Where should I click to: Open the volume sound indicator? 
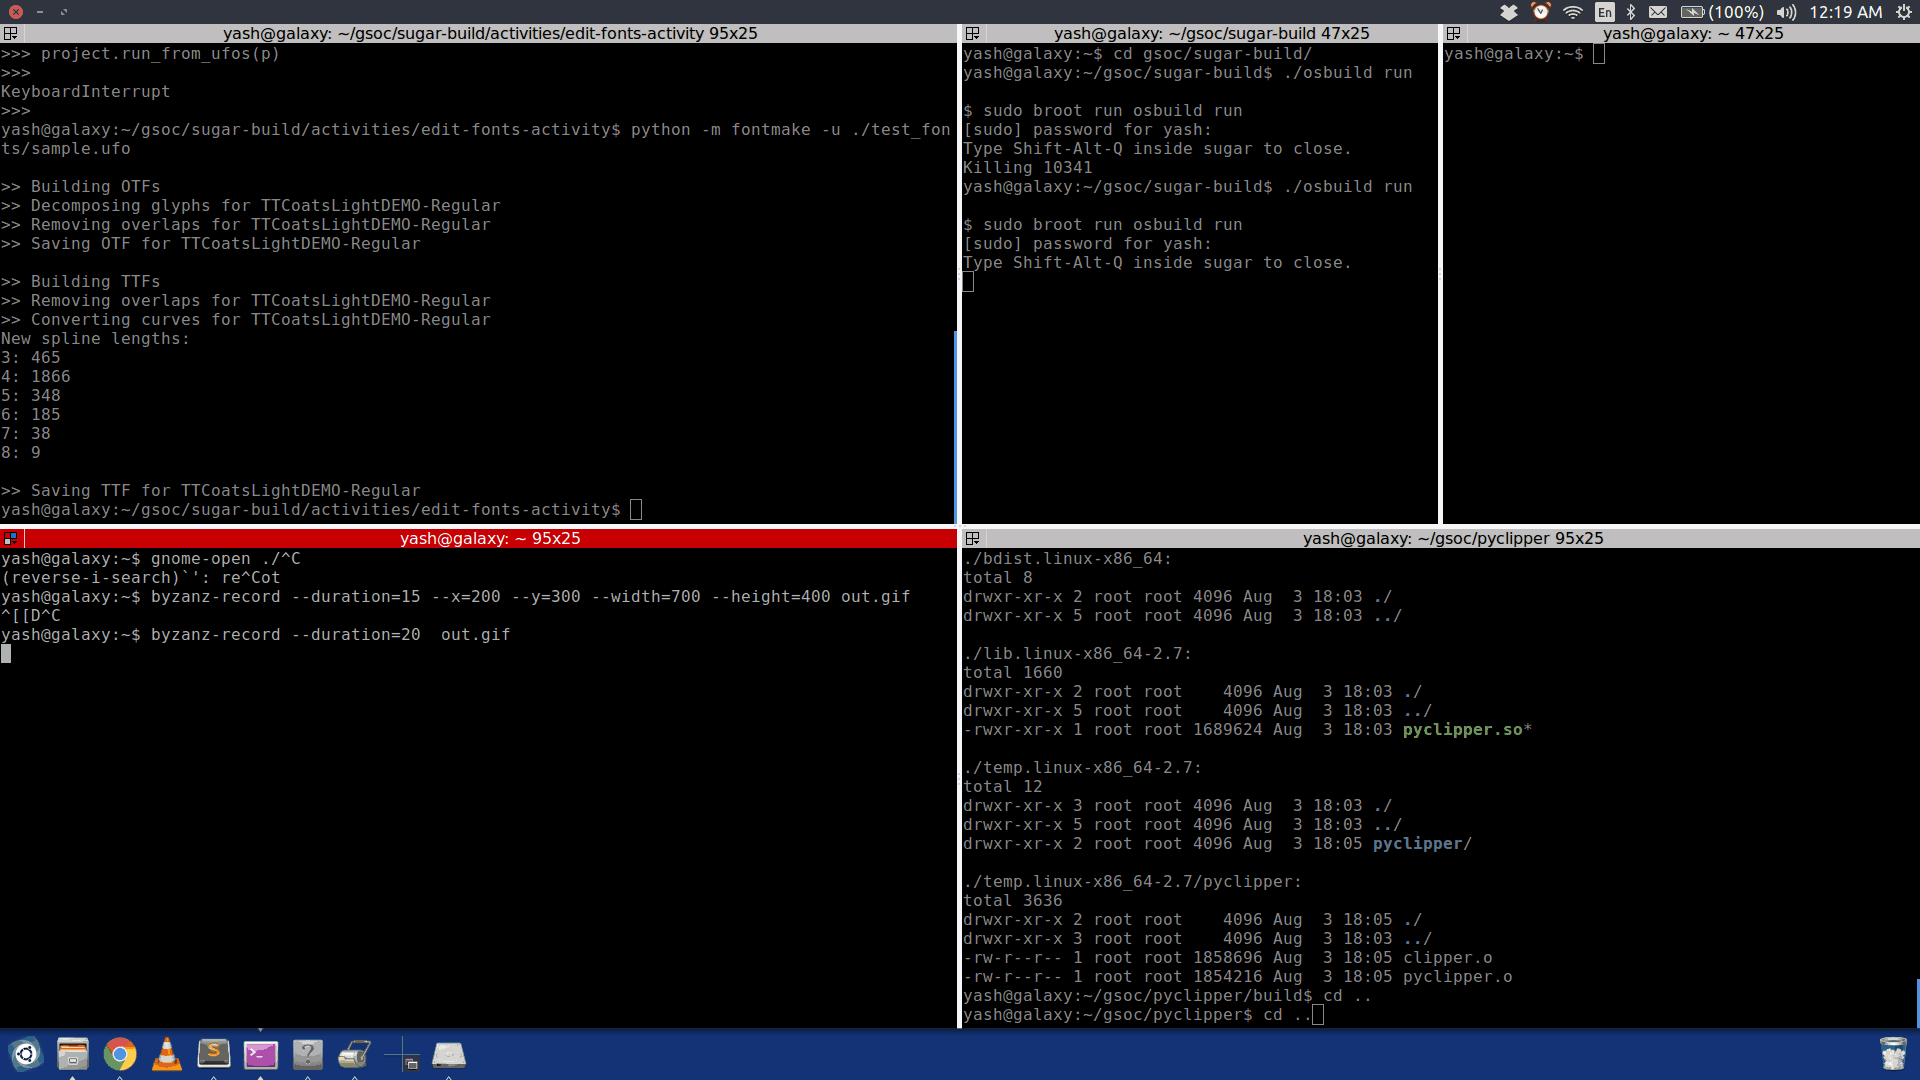tap(1786, 12)
